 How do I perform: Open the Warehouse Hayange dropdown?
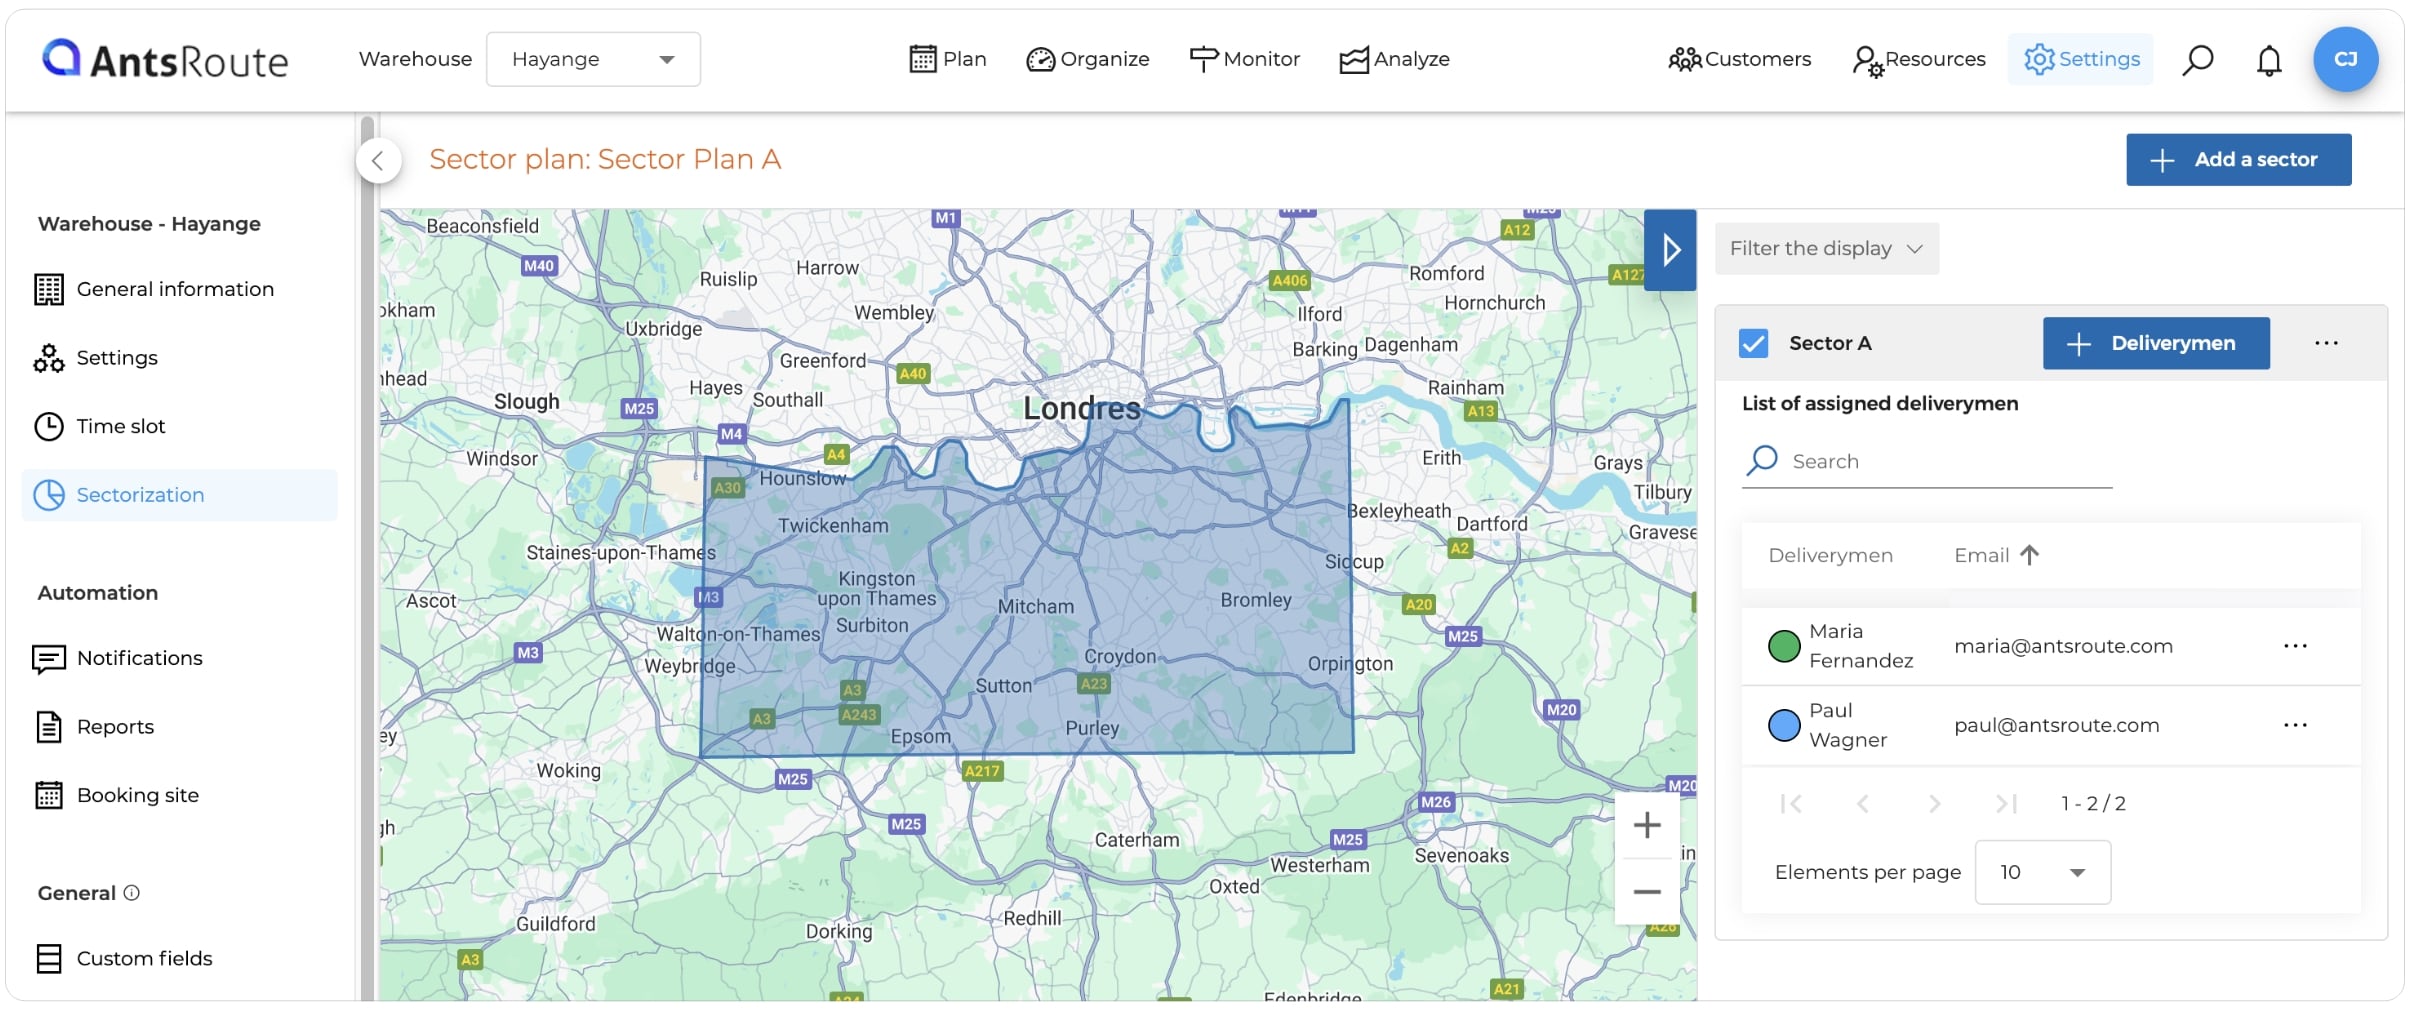point(593,59)
